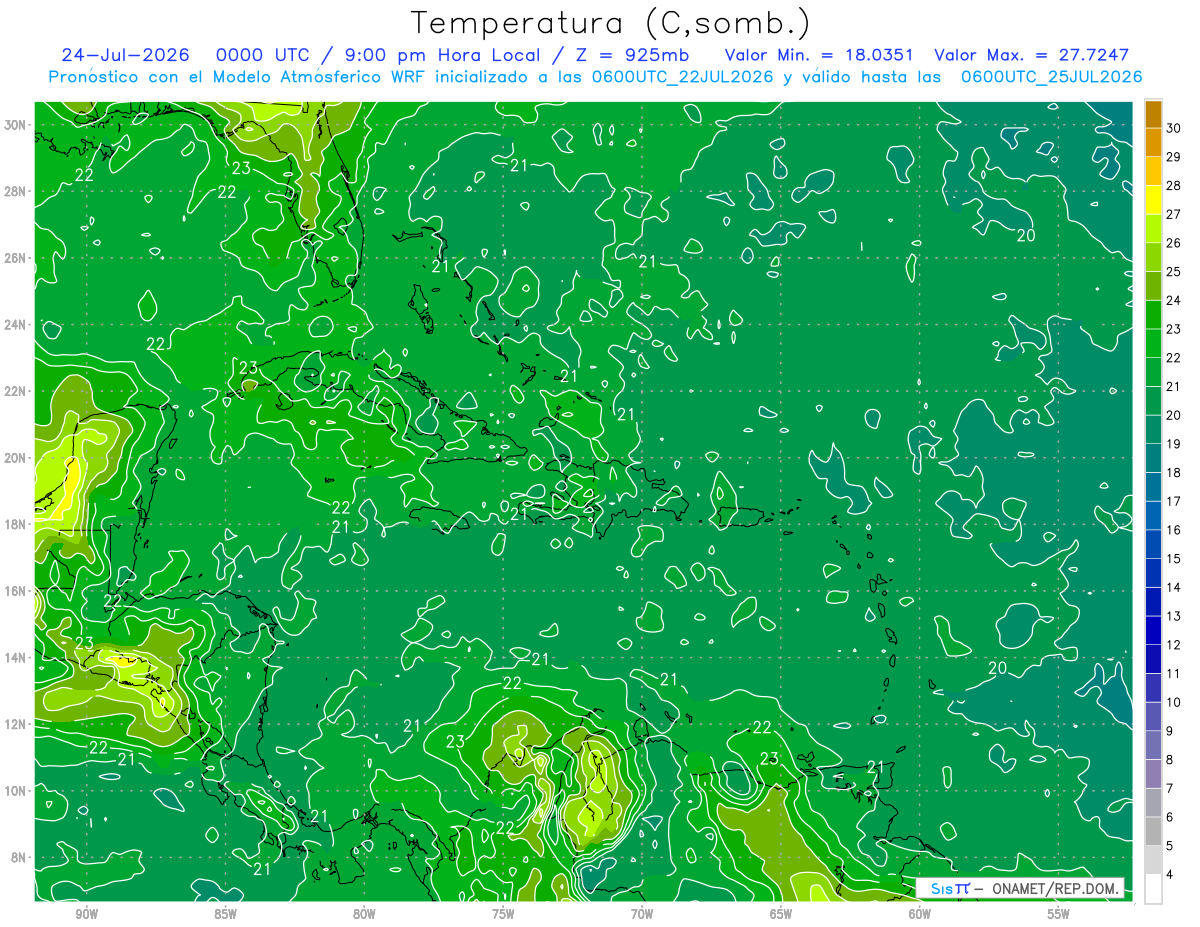Select initialization time "0600UTC_22JUL2026"
Screen dimensions: 1200x927
tap(683, 76)
